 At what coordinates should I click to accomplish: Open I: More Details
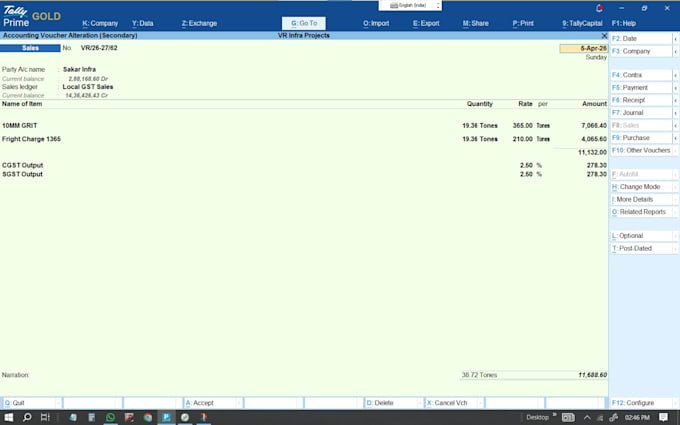click(x=641, y=199)
